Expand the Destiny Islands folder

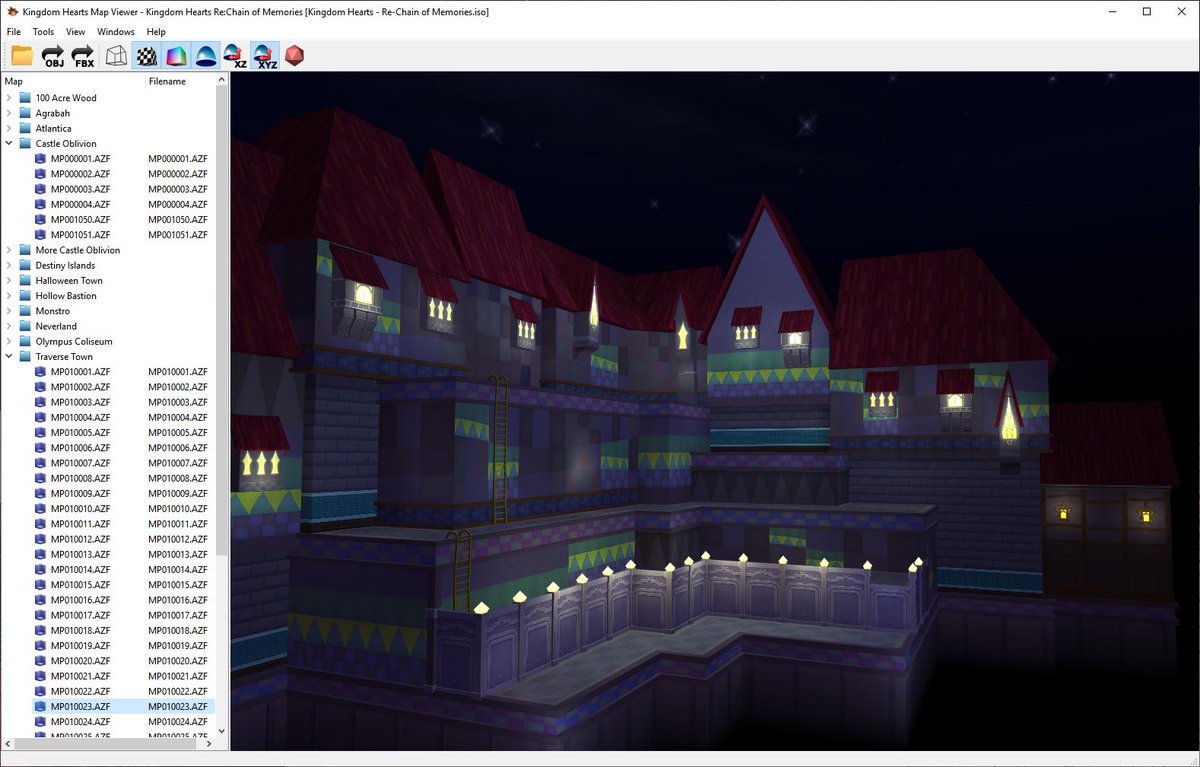[10, 265]
